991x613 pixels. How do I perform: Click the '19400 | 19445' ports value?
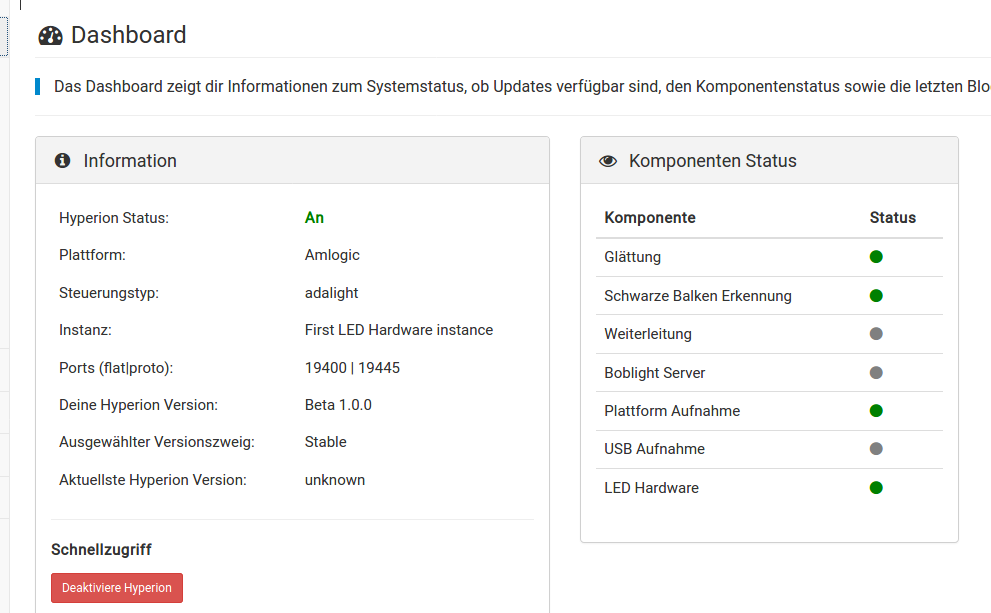pyautogui.click(x=352, y=368)
